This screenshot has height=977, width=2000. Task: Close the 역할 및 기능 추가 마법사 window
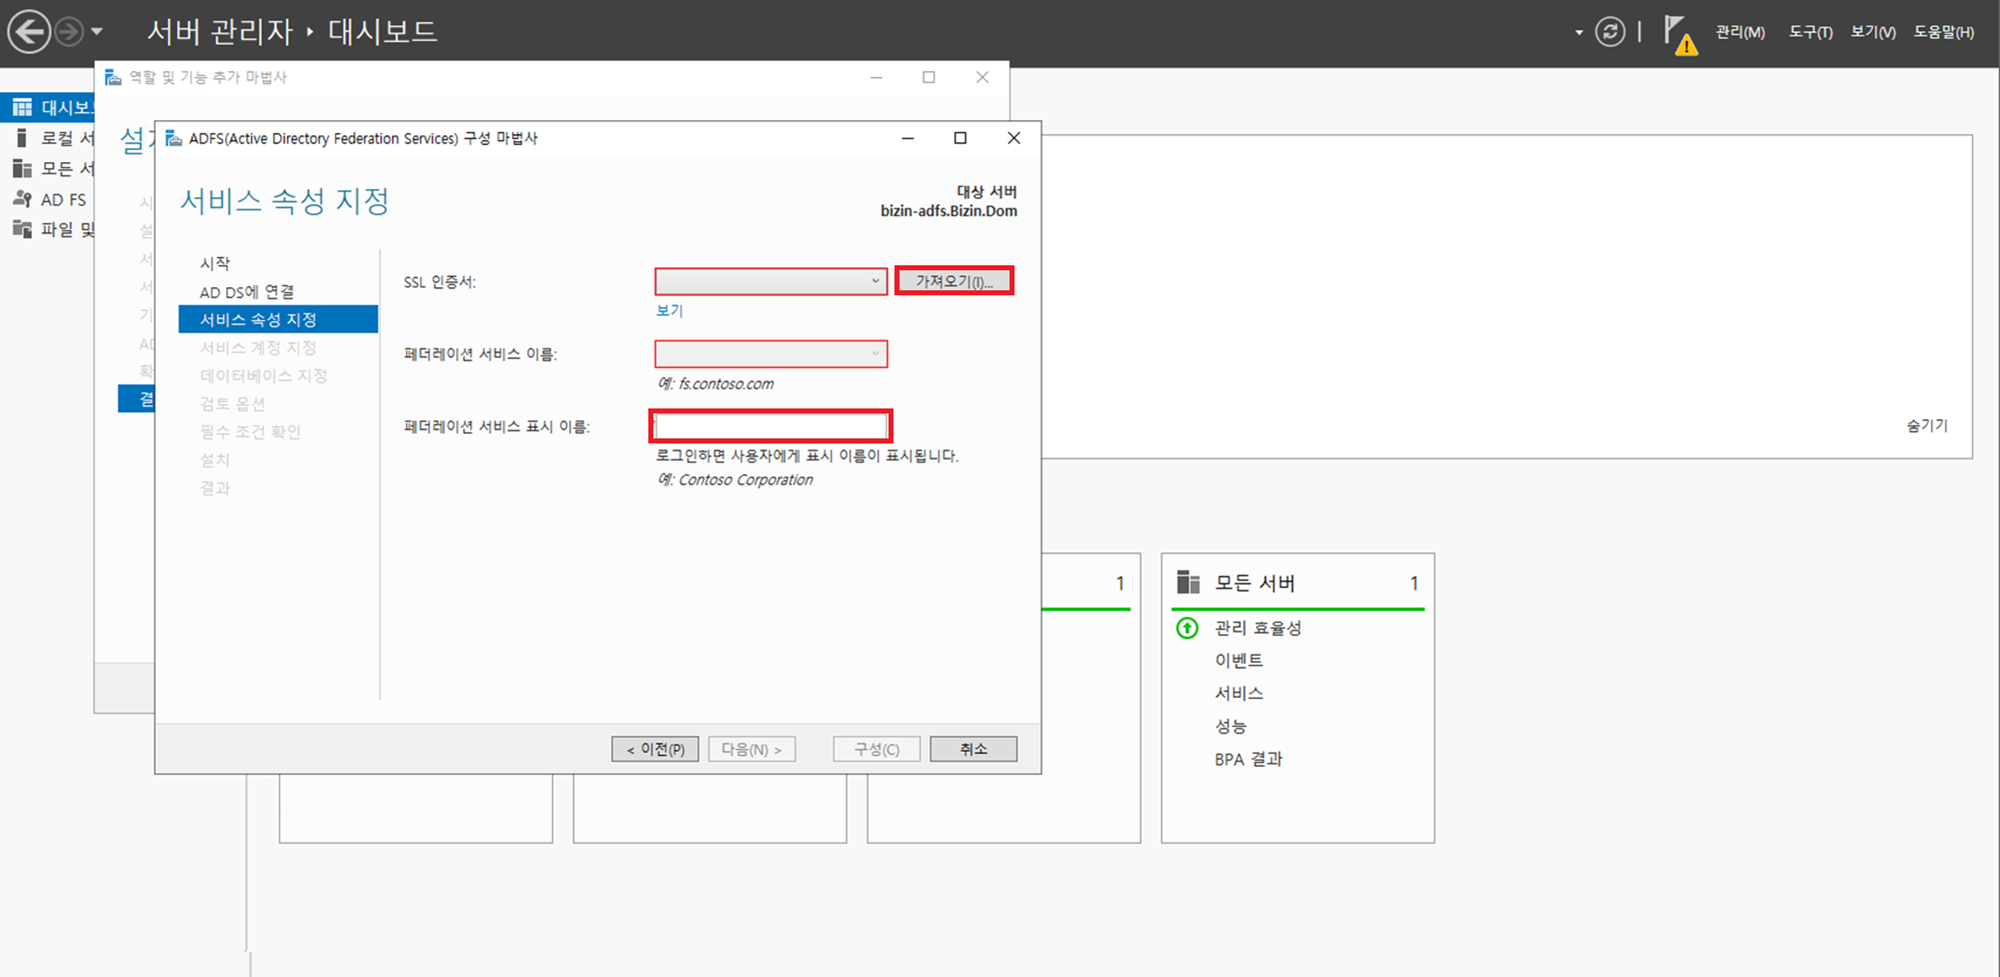pos(982,77)
